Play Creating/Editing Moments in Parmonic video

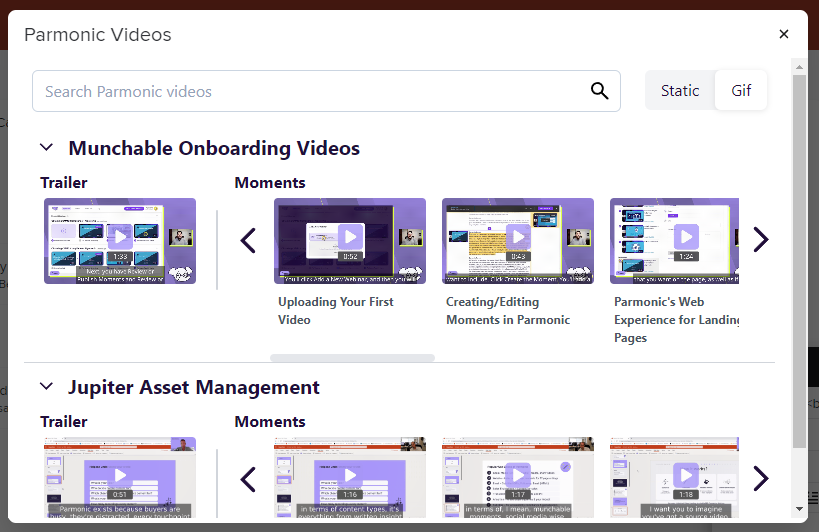pos(518,237)
